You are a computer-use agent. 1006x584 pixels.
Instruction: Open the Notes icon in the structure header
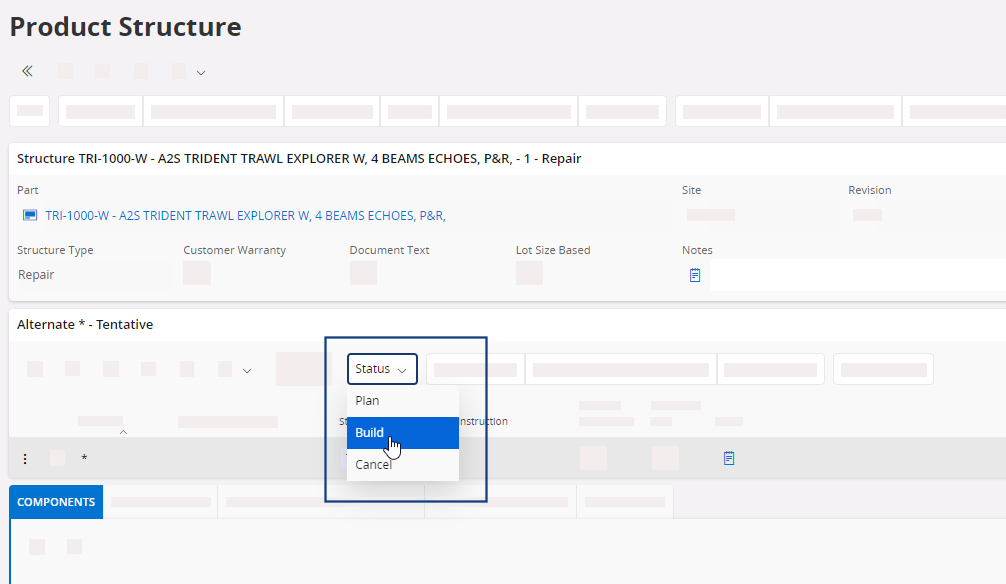tap(695, 275)
